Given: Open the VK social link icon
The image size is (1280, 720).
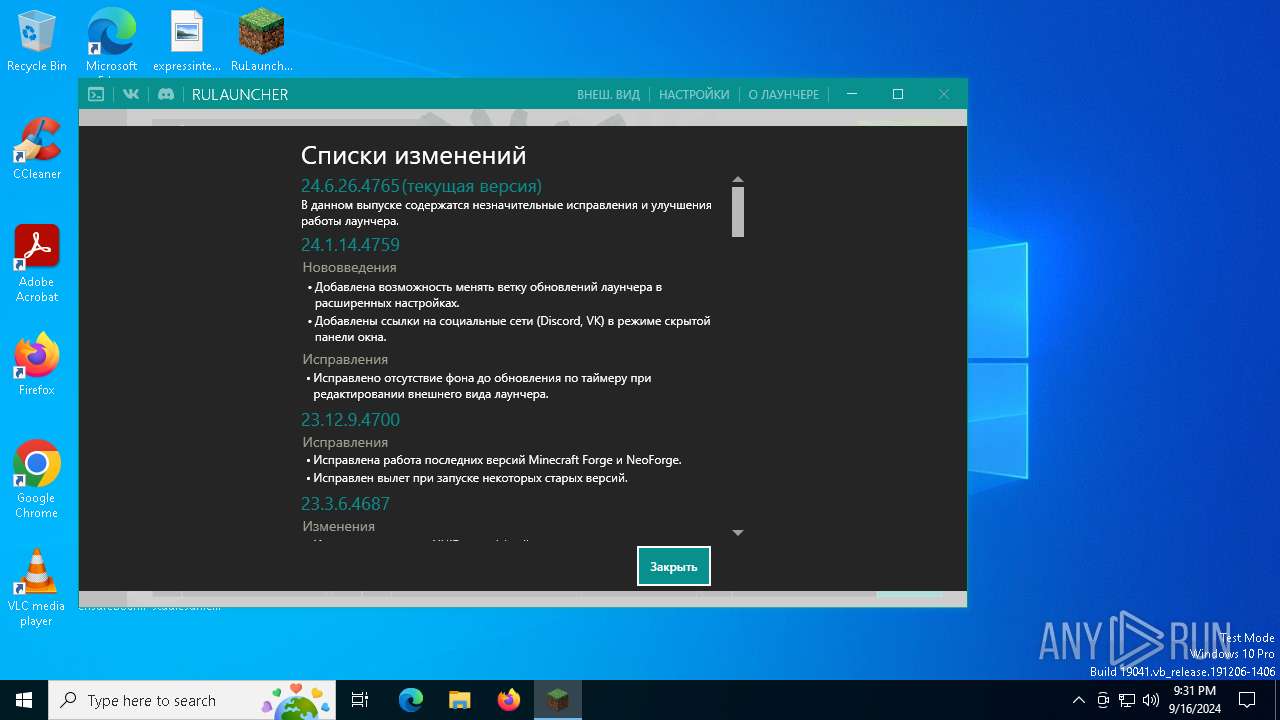Looking at the screenshot, I should point(131,94).
